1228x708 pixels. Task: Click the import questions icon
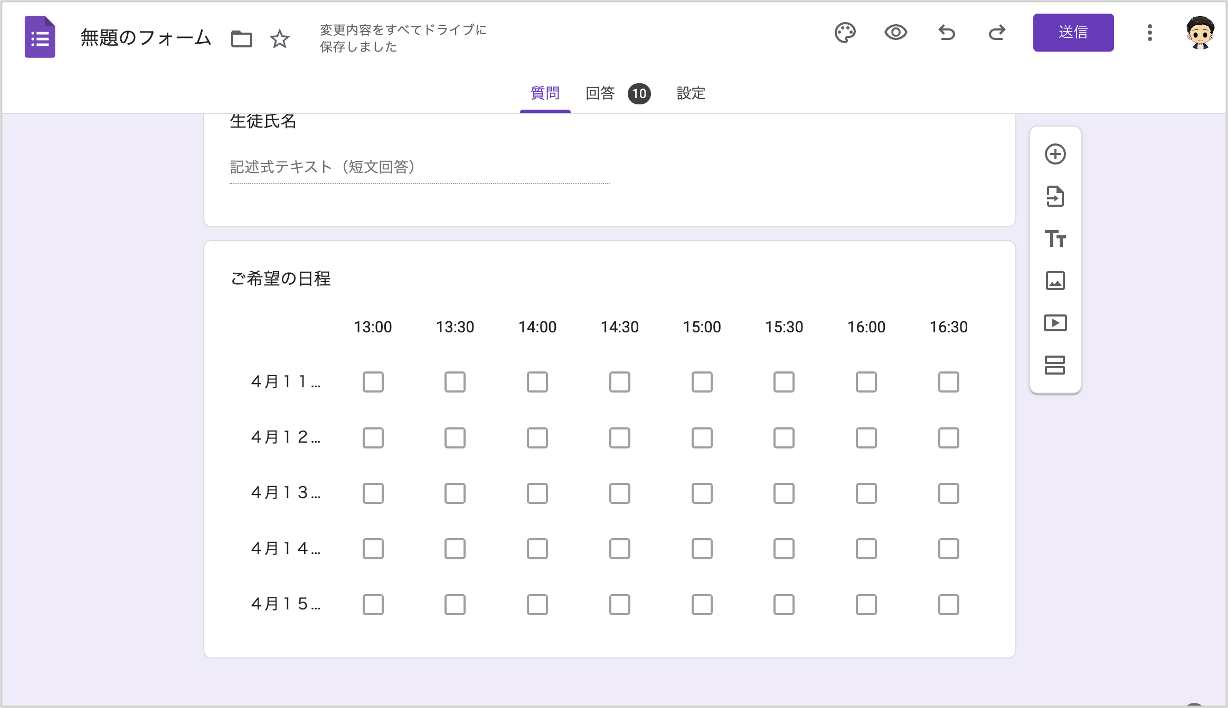coord(1055,197)
